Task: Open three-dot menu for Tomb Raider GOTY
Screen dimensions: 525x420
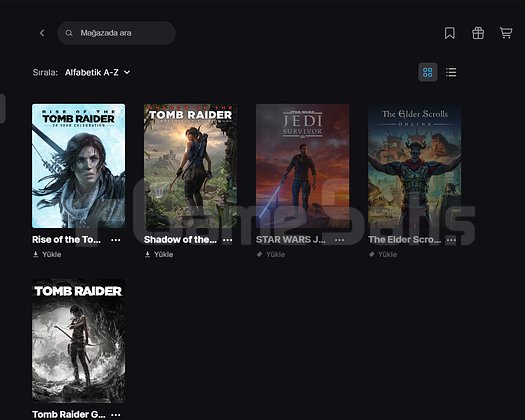Action: click(116, 415)
